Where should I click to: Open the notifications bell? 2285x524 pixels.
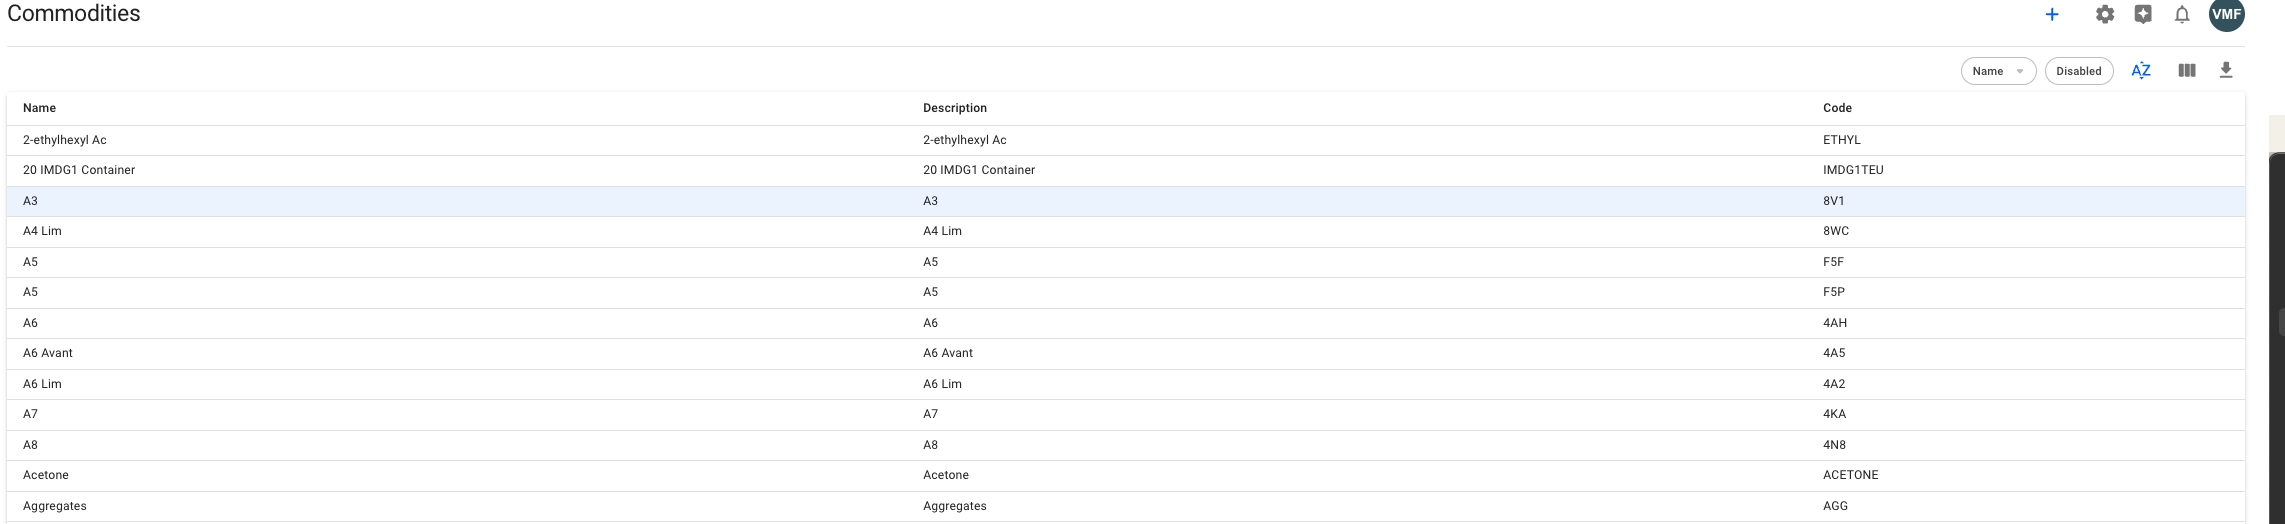coord(2182,15)
